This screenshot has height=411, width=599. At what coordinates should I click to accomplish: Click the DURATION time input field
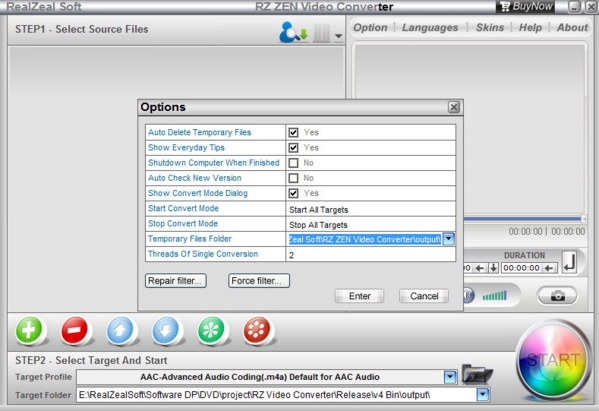[521, 268]
